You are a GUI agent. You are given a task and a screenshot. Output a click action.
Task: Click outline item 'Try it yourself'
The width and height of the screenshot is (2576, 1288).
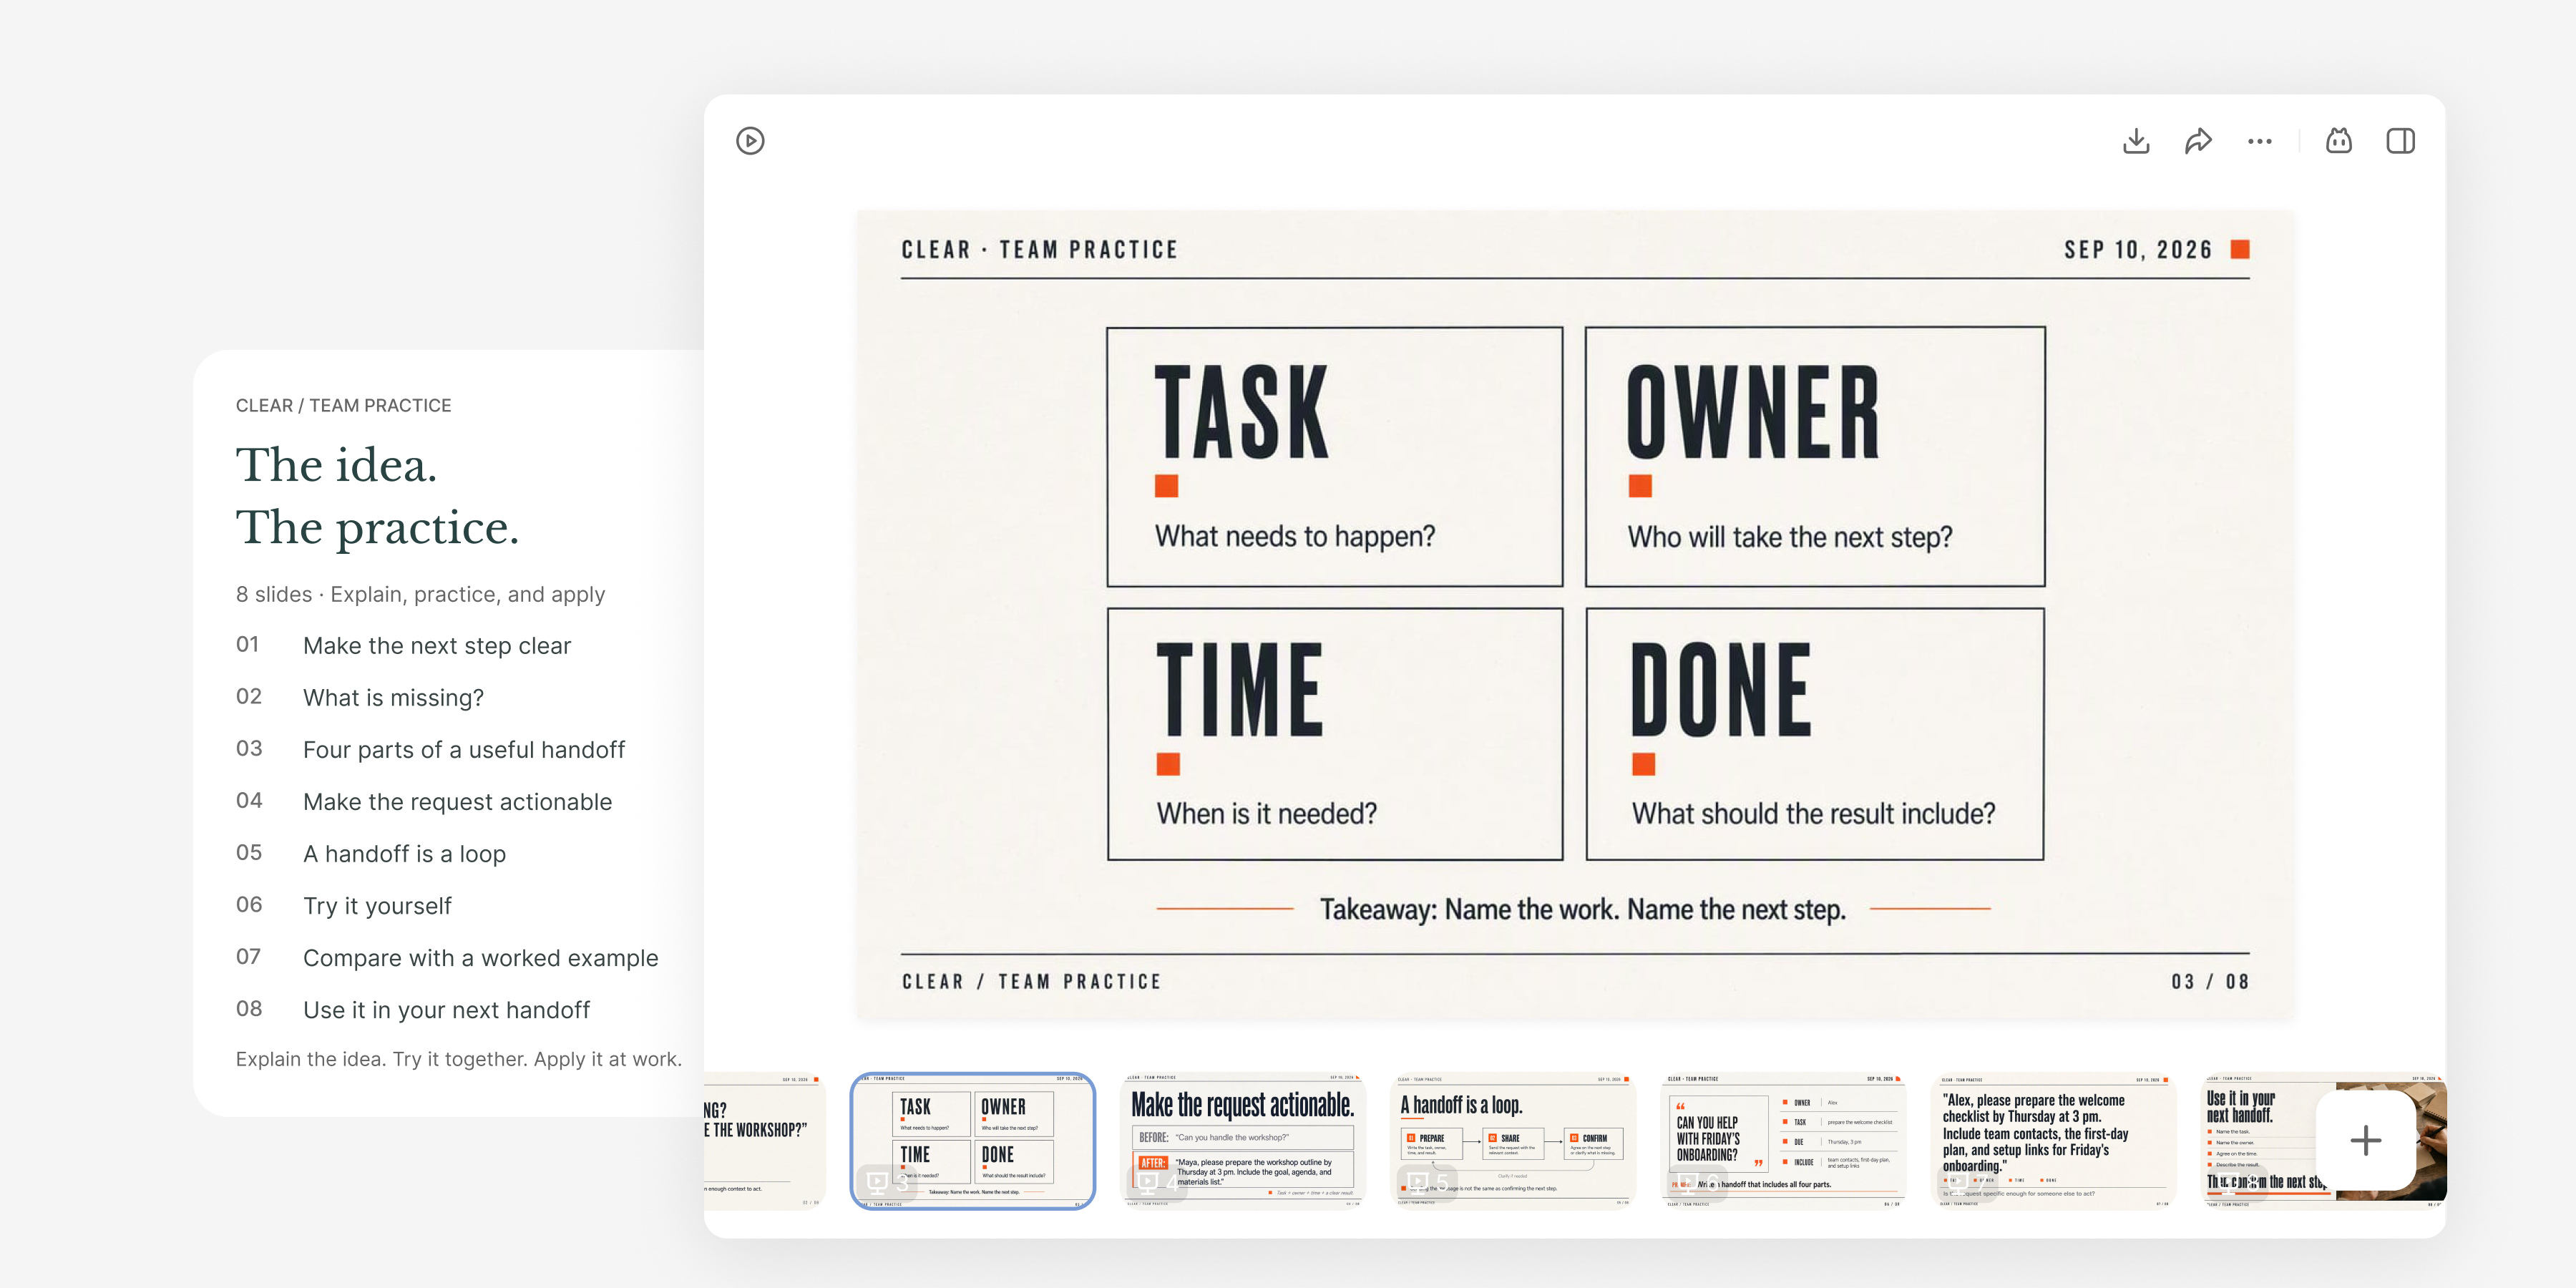(x=377, y=906)
